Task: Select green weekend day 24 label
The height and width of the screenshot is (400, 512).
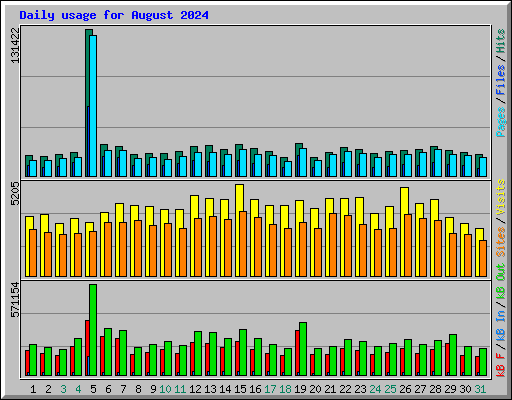Action: (375, 389)
